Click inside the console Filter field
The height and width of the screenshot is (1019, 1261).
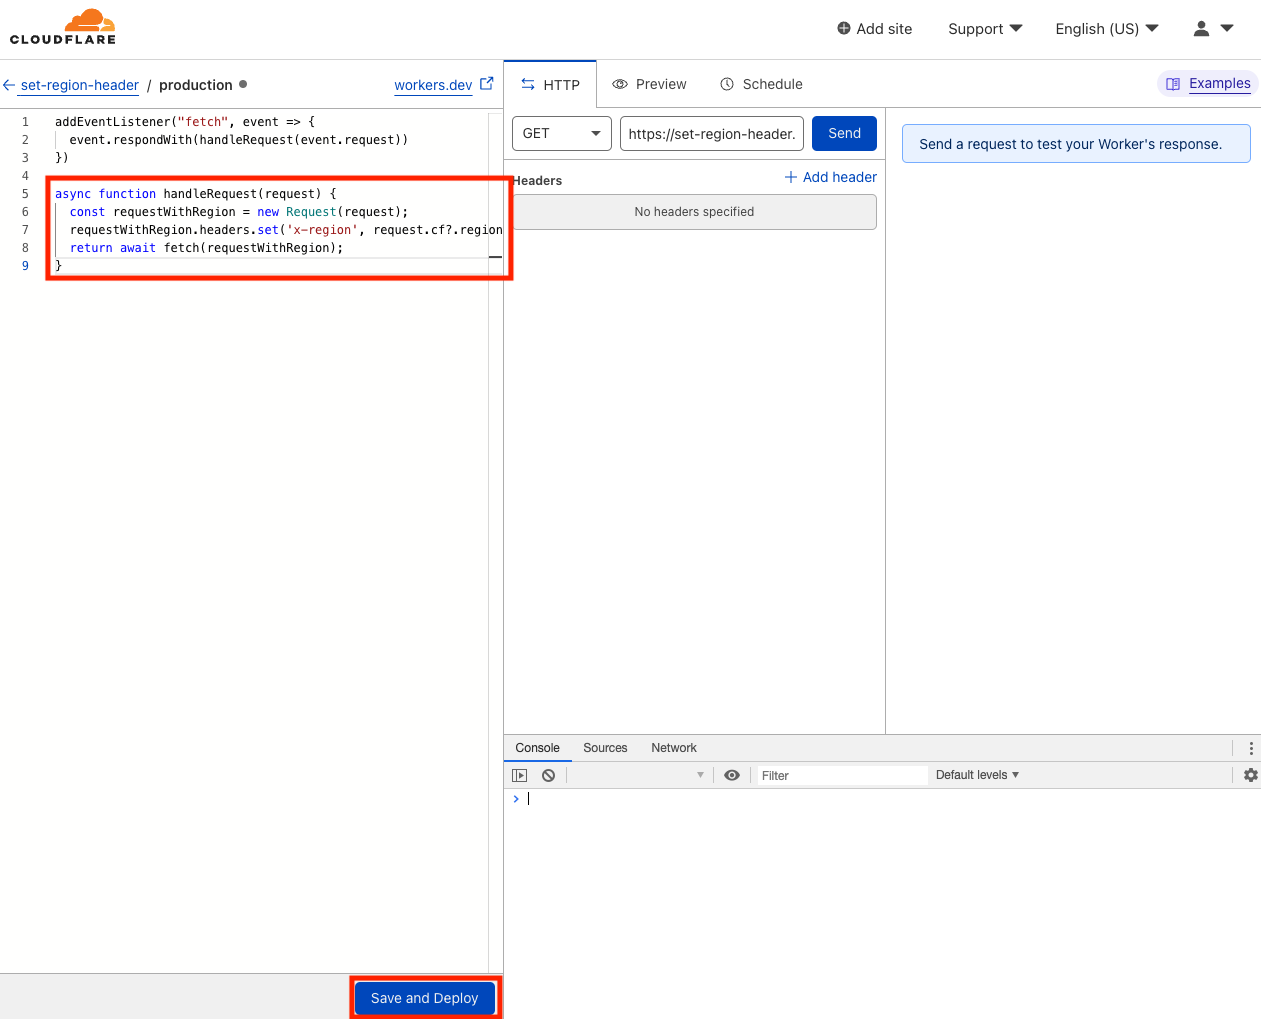842,774
